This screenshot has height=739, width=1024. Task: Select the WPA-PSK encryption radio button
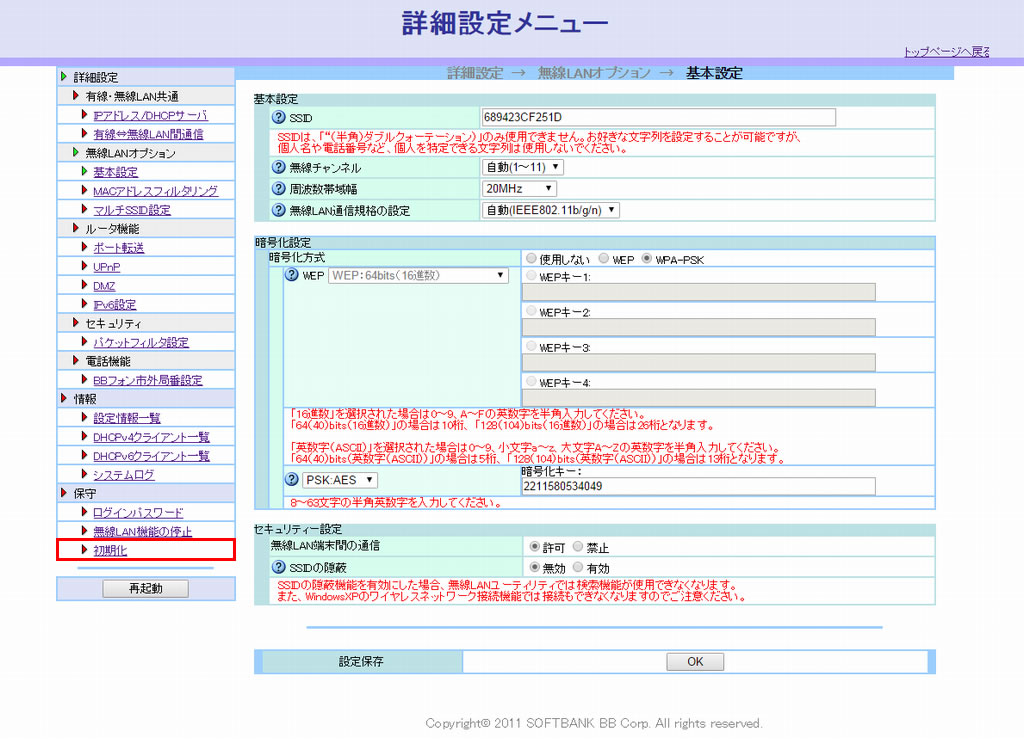[x=647, y=259]
